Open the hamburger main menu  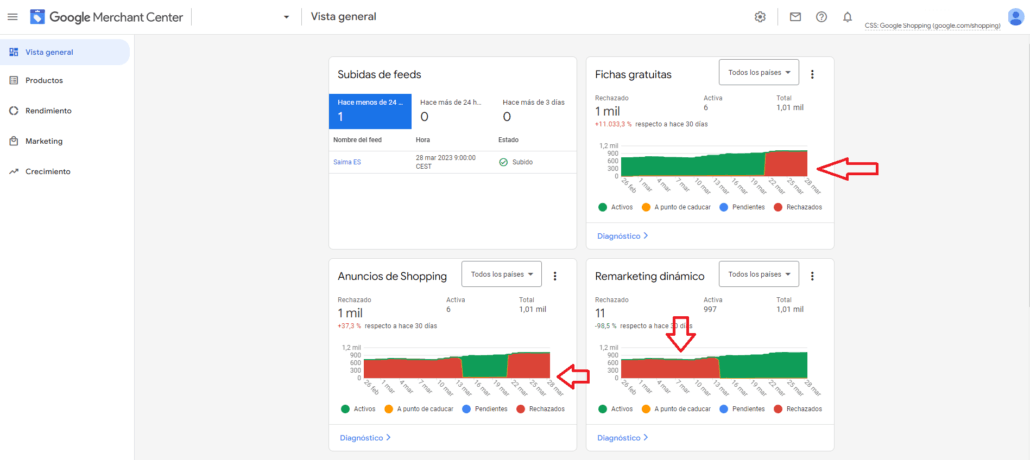(x=13, y=17)
